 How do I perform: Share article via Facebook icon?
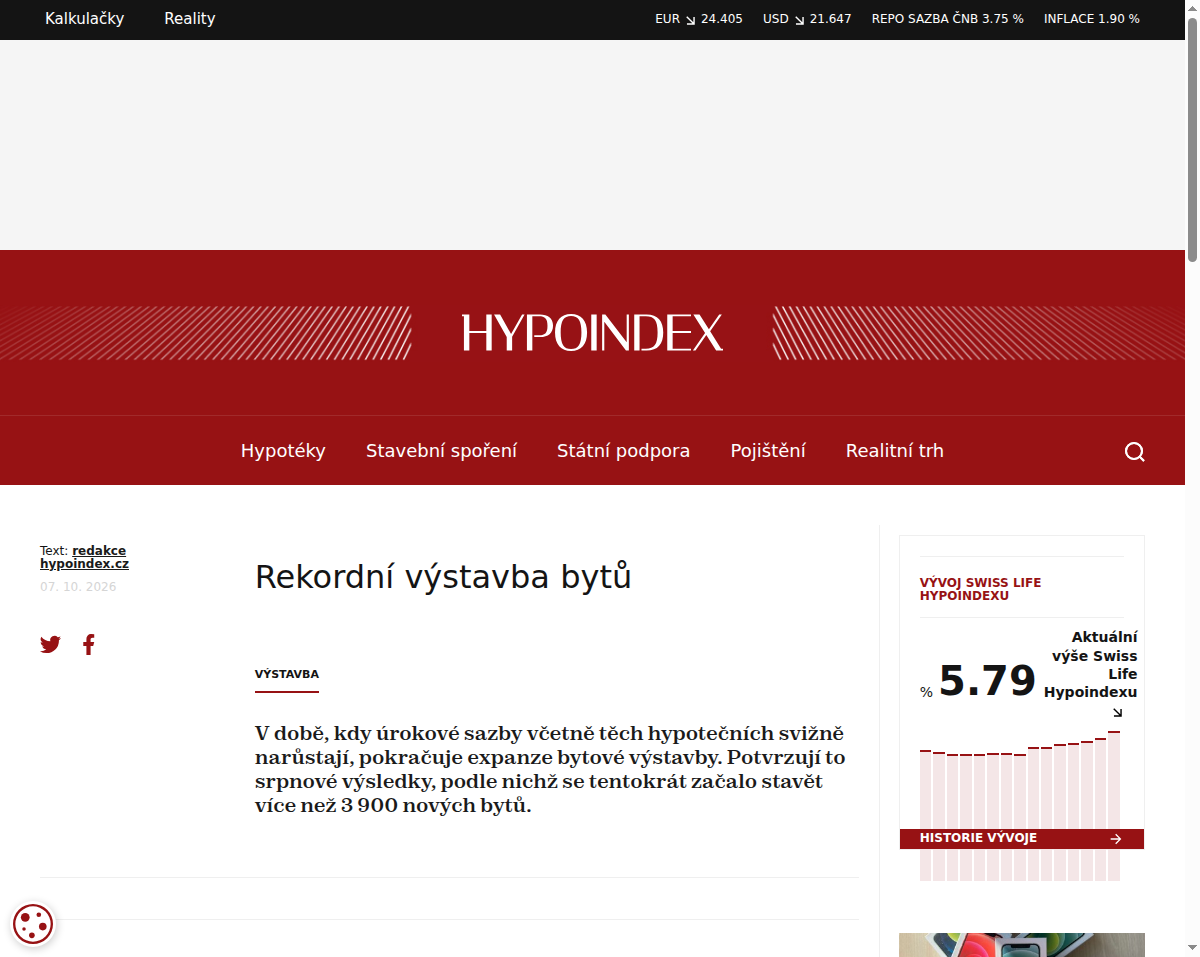point(89,645)
